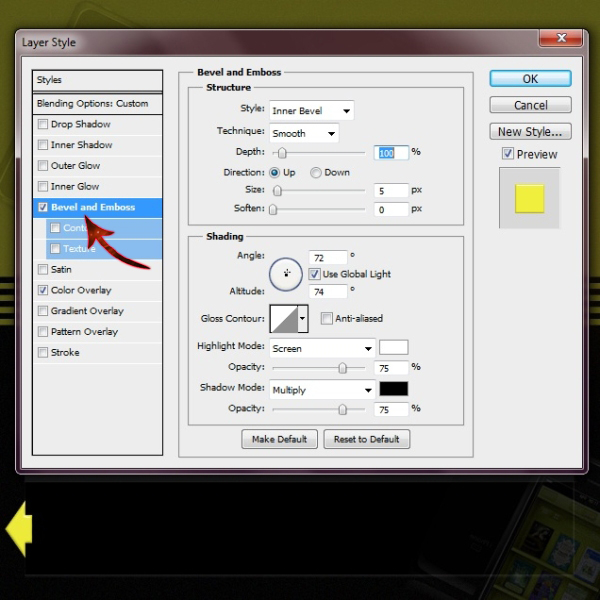The height and width of the screenshot is (600, 600).
Task: Click the Depth slider handle
Action: point(282,153)
